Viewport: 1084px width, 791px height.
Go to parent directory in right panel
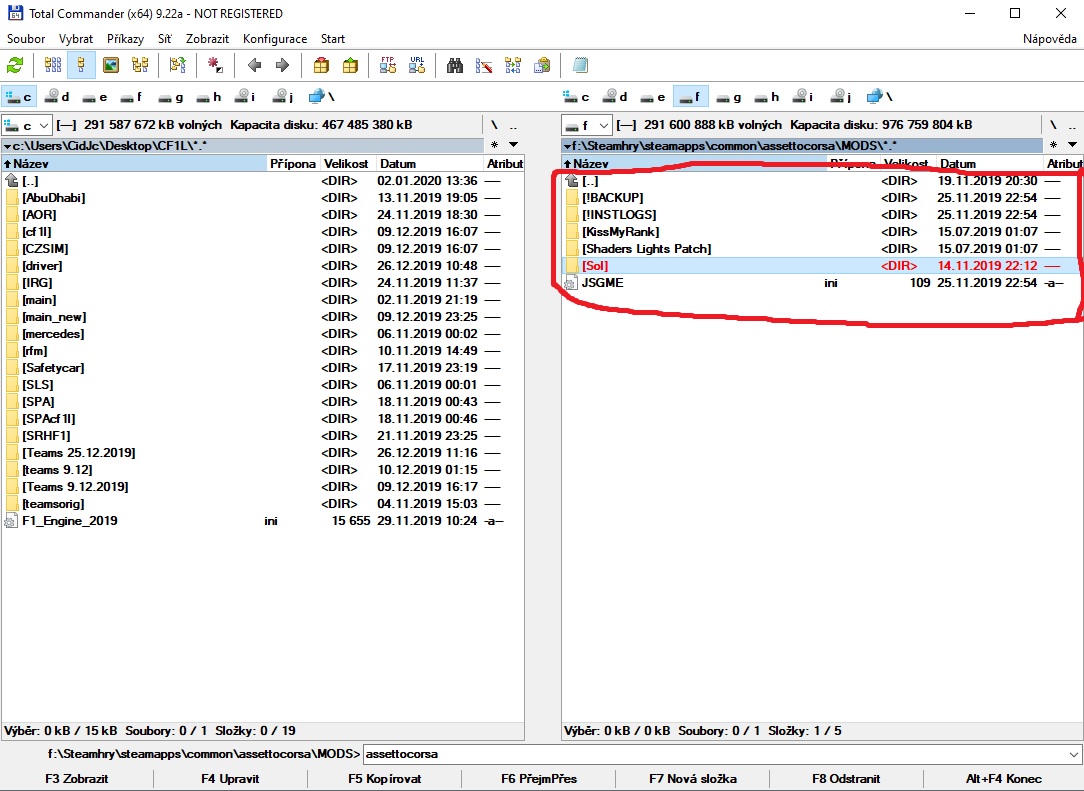coord(1072,125)
